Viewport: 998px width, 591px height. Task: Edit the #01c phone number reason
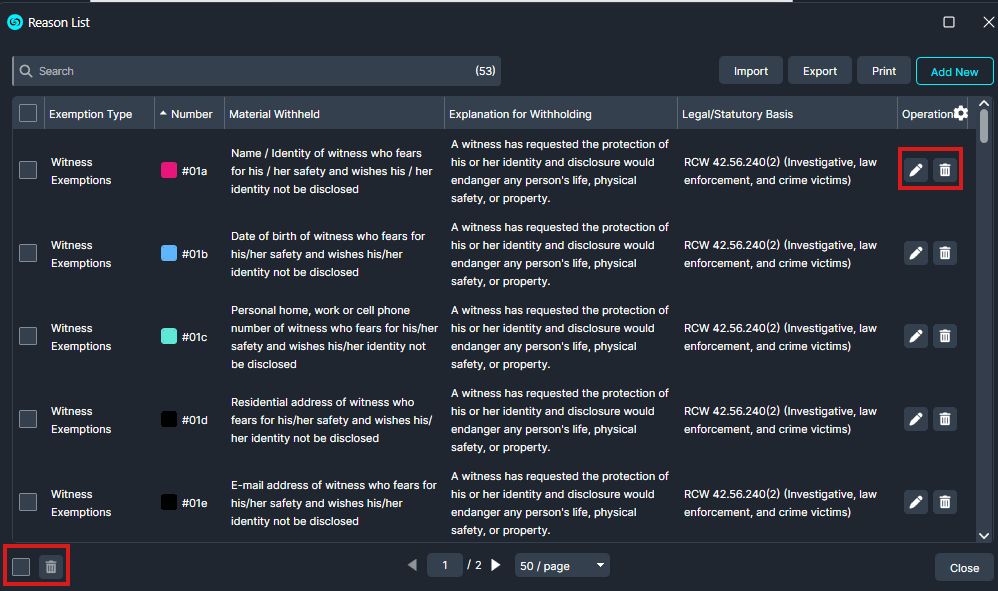[916, 336]
